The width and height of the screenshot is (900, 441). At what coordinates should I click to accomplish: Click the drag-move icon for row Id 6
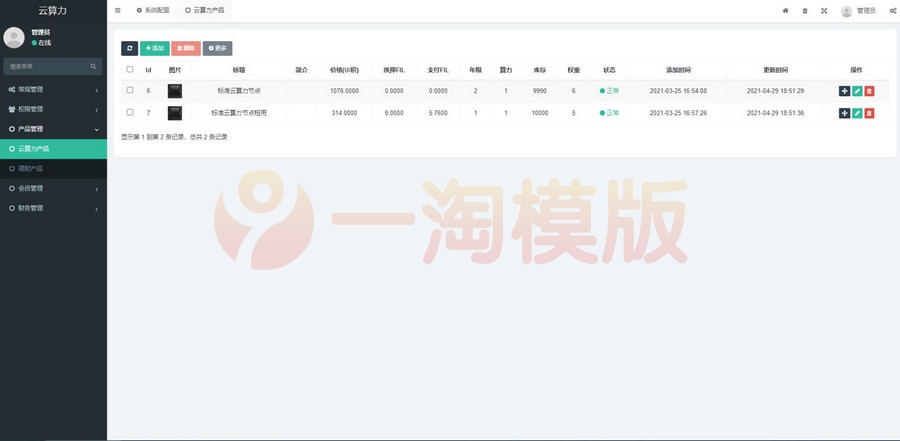point(844,91)
